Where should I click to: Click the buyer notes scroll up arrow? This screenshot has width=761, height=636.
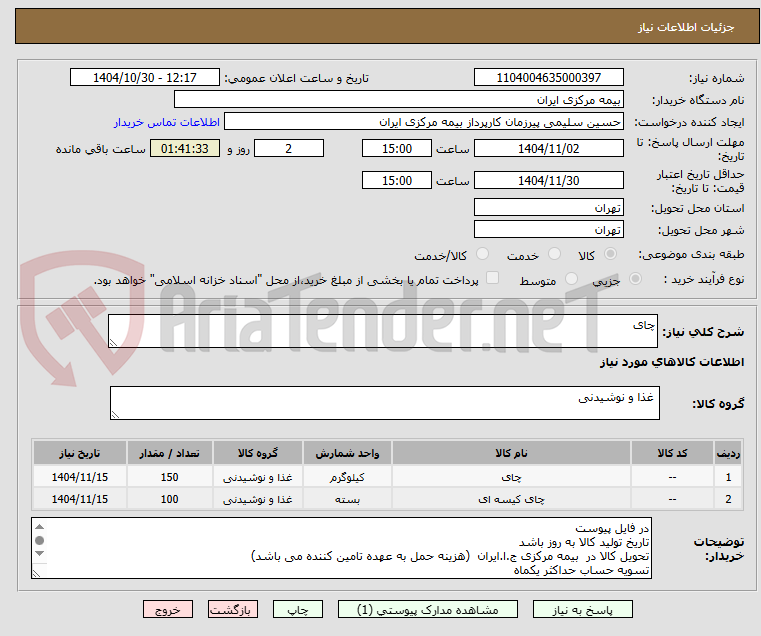click(x=40, y=527)
